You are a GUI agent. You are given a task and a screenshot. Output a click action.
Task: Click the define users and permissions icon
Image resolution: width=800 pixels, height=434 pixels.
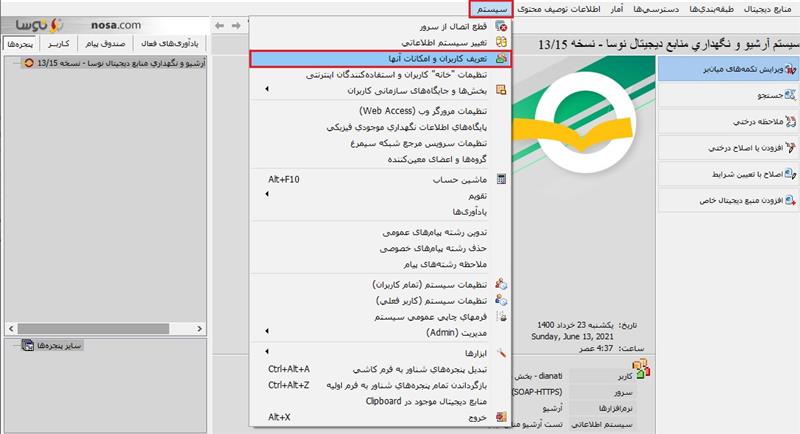[501, 60]
